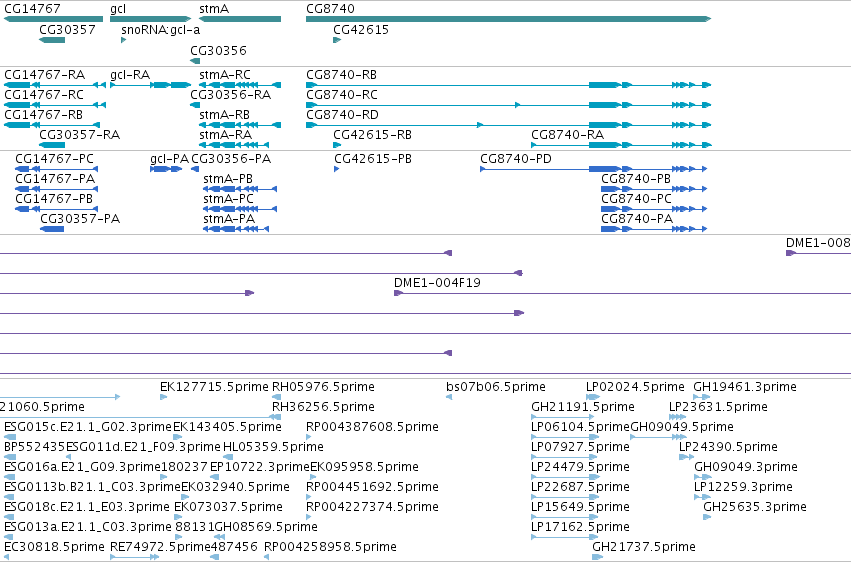Open transcript stmA-RC
This screenshot has width=851, height=562.
click(x=225, y=74)
